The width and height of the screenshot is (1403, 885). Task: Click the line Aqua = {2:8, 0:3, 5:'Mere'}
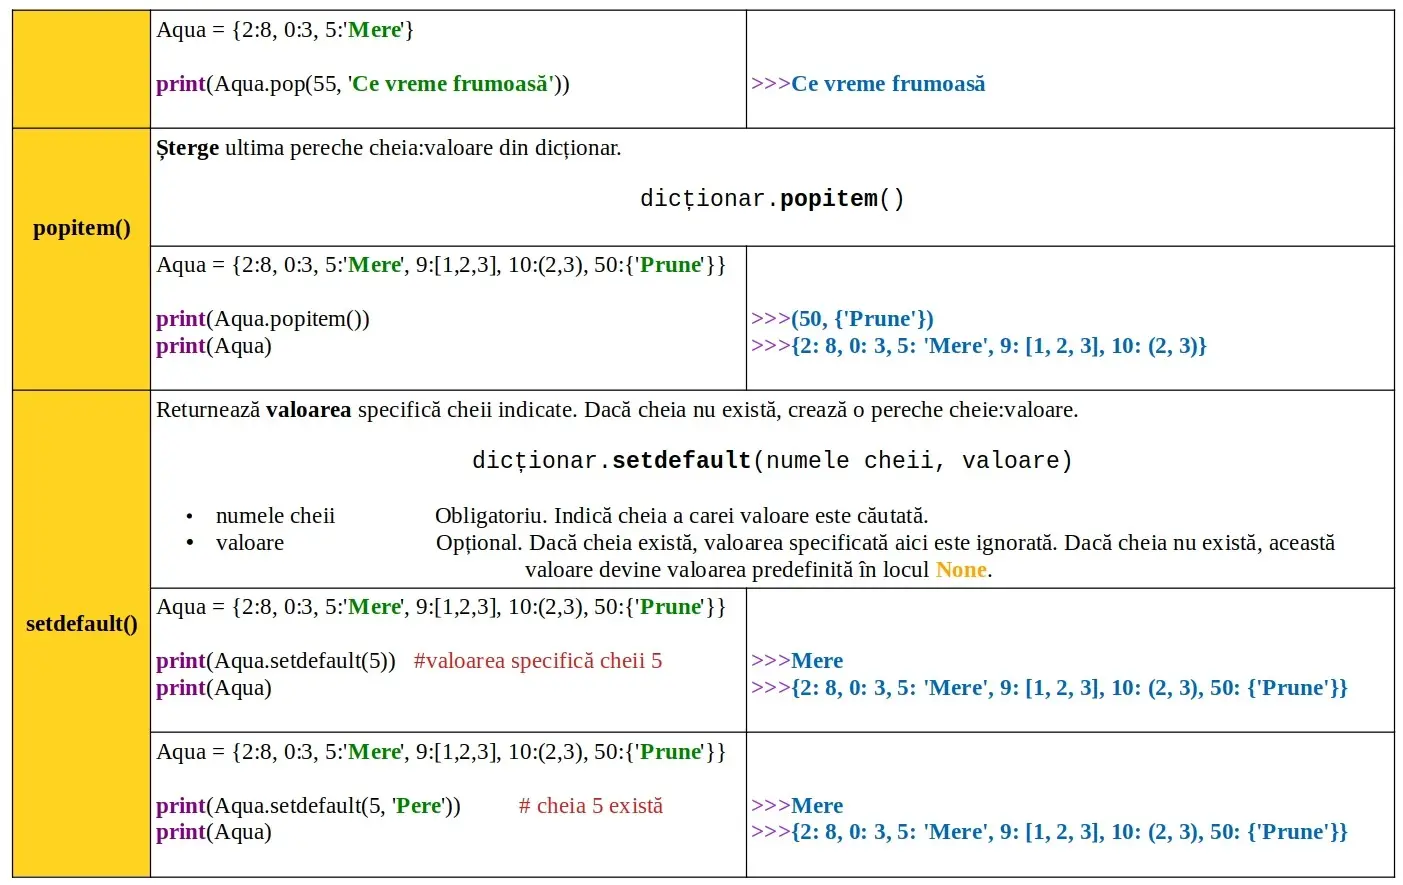point(284,30)
